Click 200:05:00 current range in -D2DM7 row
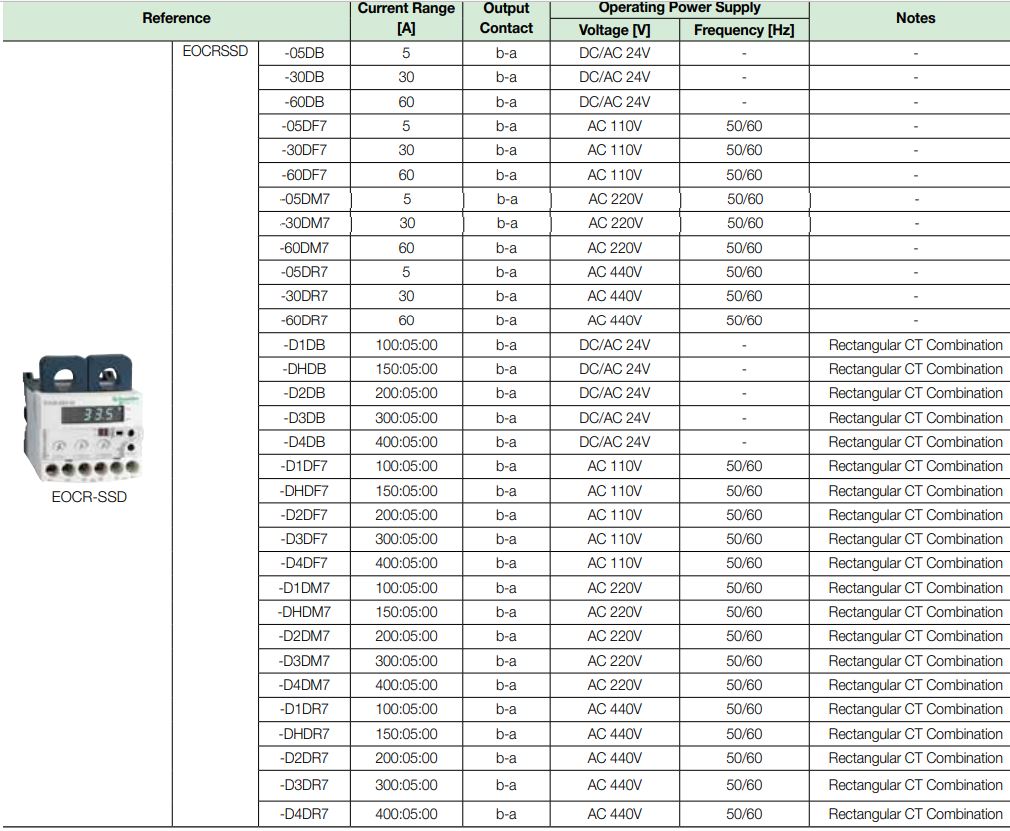The image size is (1010, 831). (406, 636)
